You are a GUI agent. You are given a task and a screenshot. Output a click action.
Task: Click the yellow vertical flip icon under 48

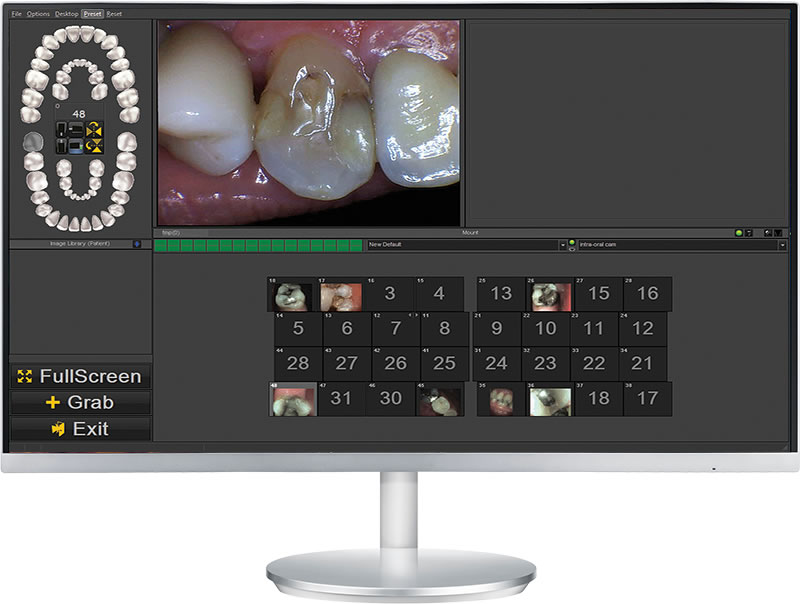[x=94, y=146]
